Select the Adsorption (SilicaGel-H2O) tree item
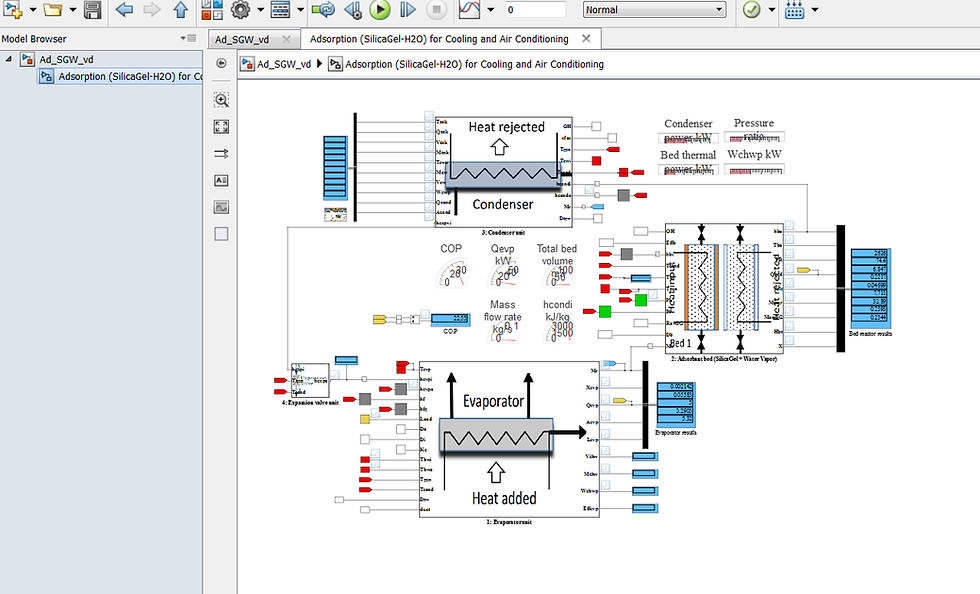The height and width of the screenshot is (594, 980). [x=121, y=76]
